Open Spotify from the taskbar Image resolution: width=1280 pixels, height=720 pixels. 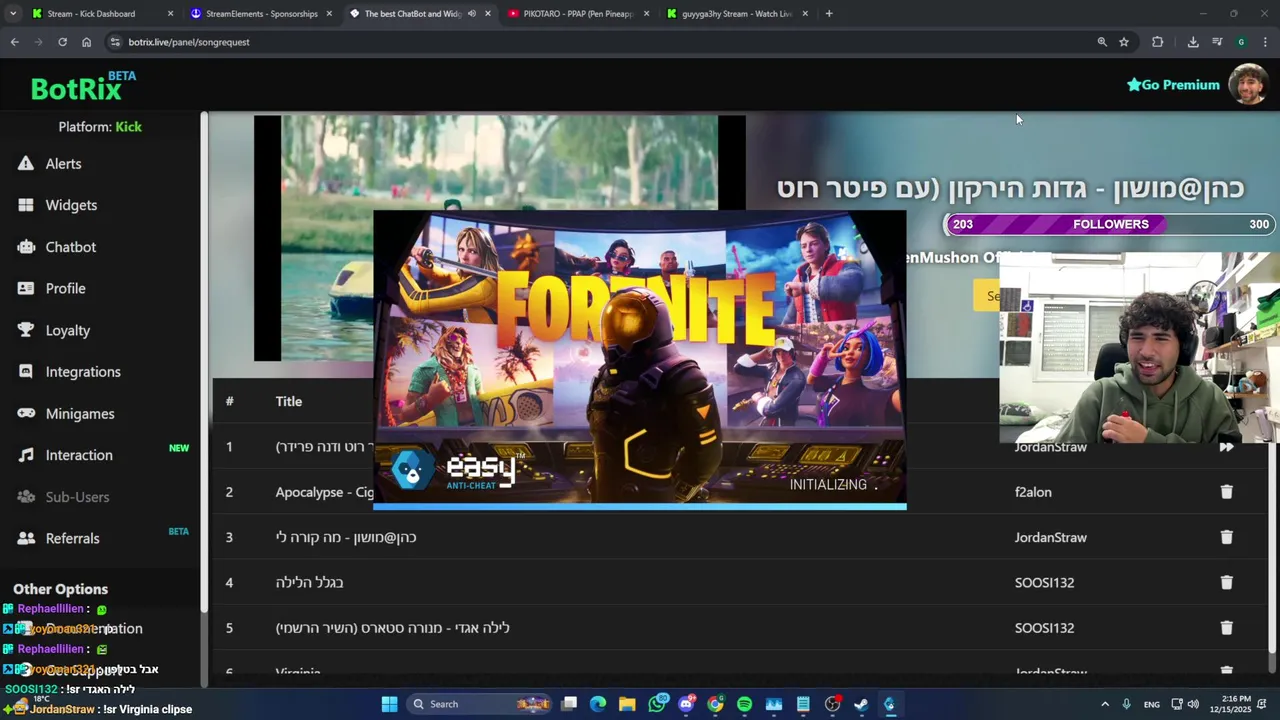tap(744, 704)
